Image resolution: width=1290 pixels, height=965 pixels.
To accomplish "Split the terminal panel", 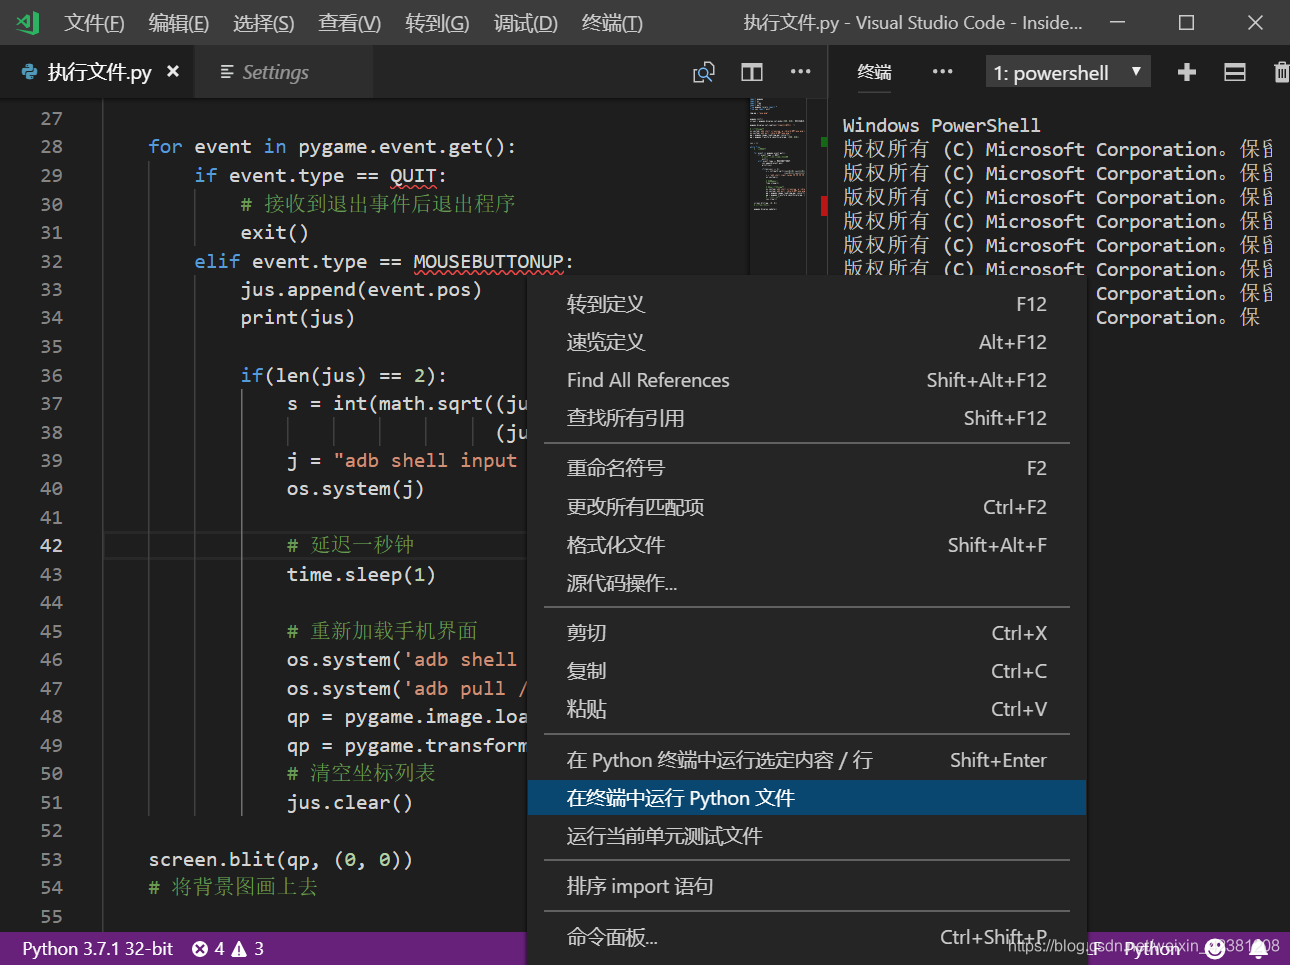I will tap(1235, 72).
